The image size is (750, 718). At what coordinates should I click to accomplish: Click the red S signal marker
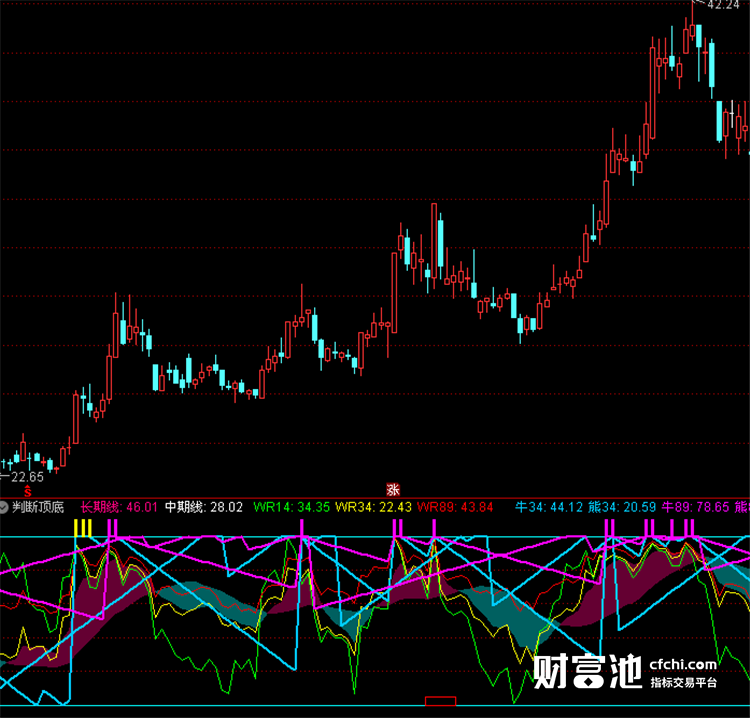point(28,491)
